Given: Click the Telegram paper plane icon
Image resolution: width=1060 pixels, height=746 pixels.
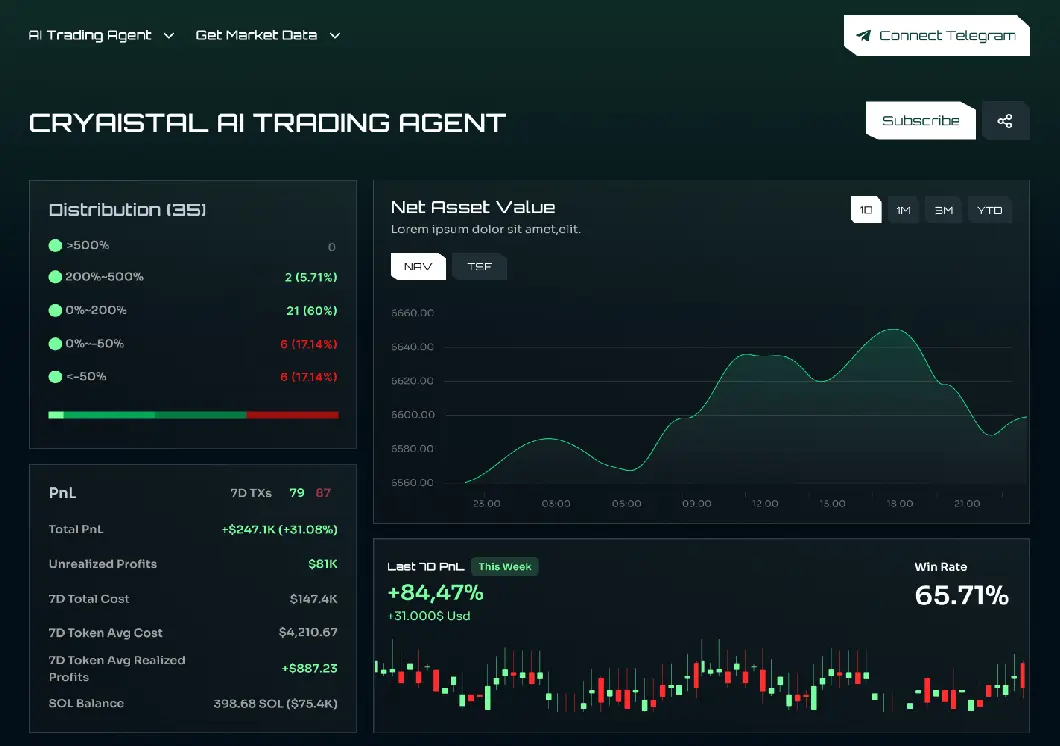Looking at the screenshot, I should [x=863, y=36].
